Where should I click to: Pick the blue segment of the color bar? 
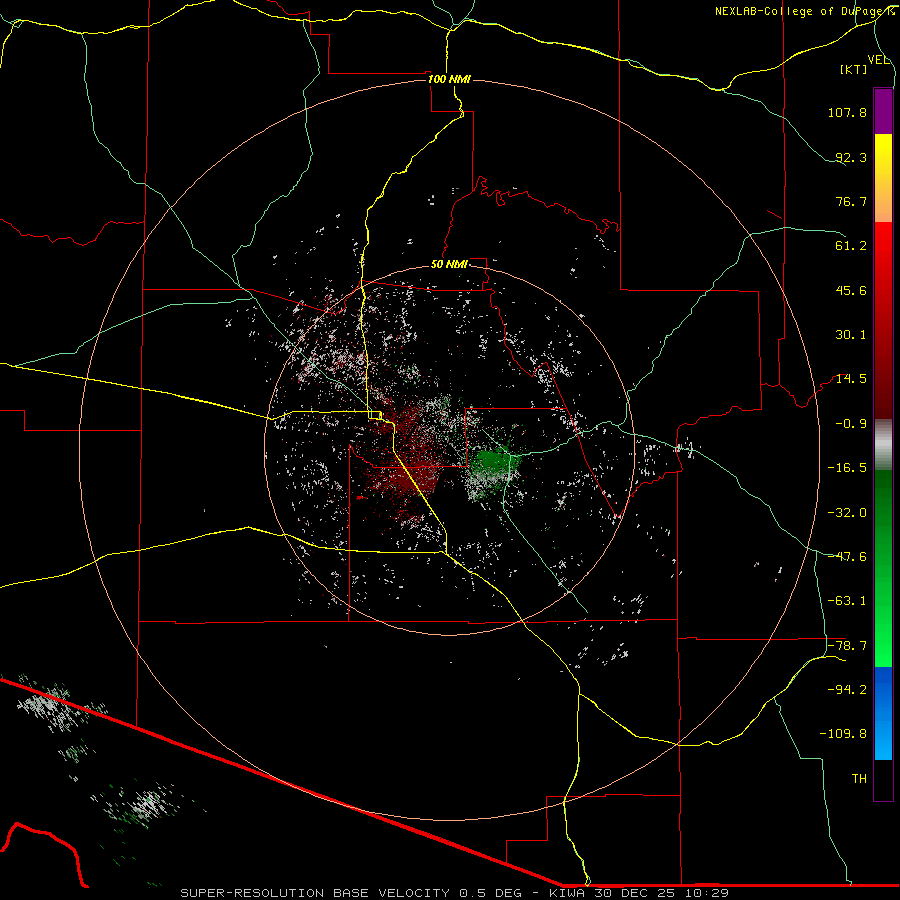pyautogui.click(x=883, y=712)
